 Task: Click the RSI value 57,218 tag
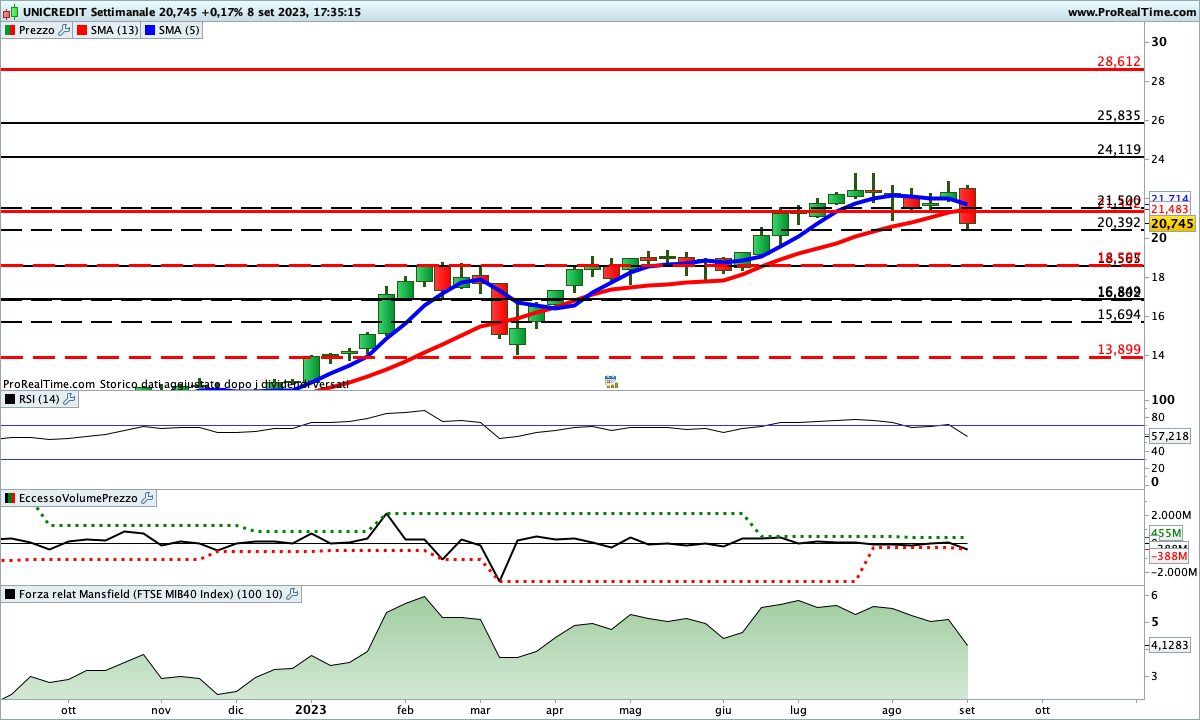pos(1169,437)
